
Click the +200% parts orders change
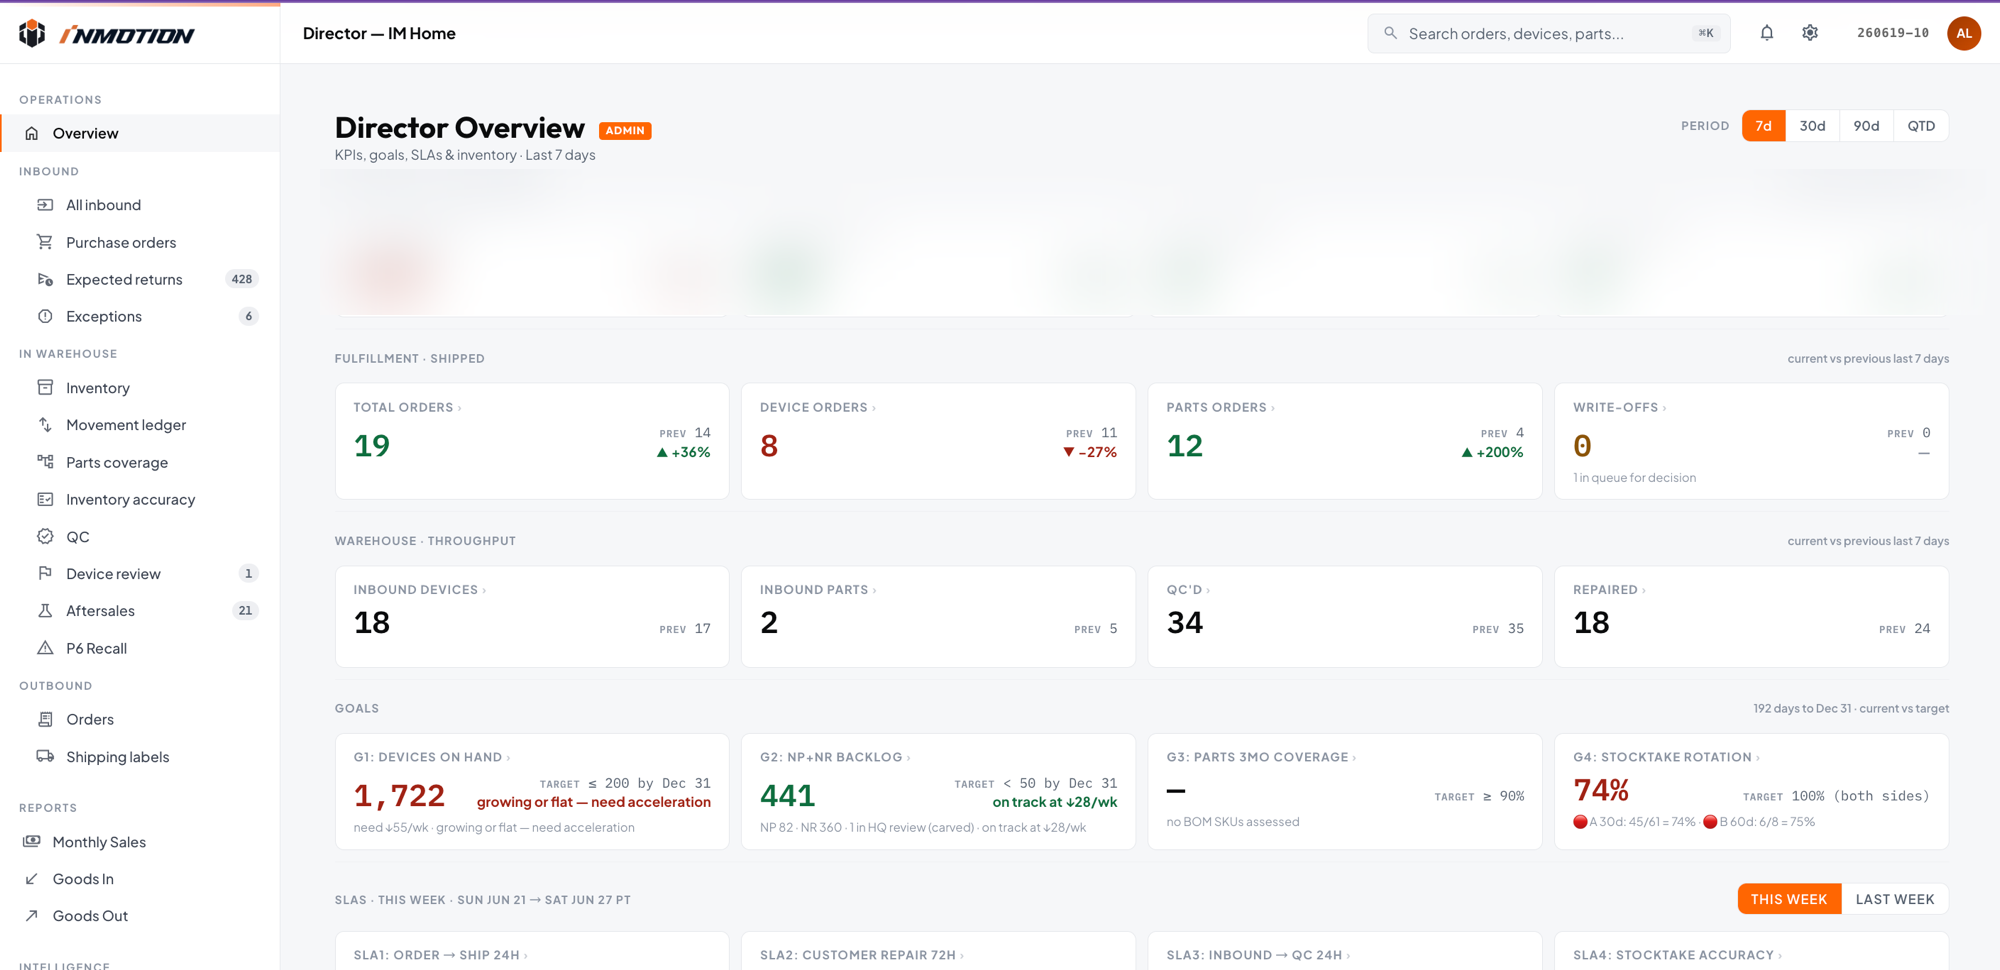point(1492,452)
